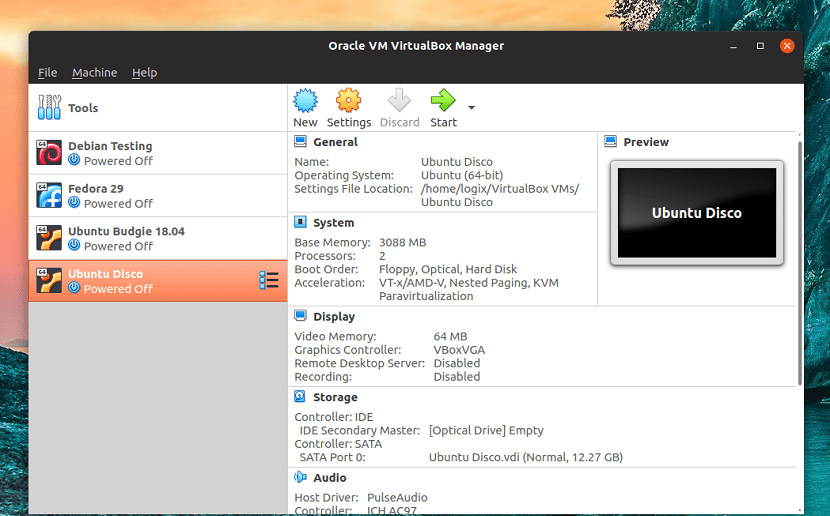
Task: Click the Fedora 29 OS icon
Action: click(49, 195)
